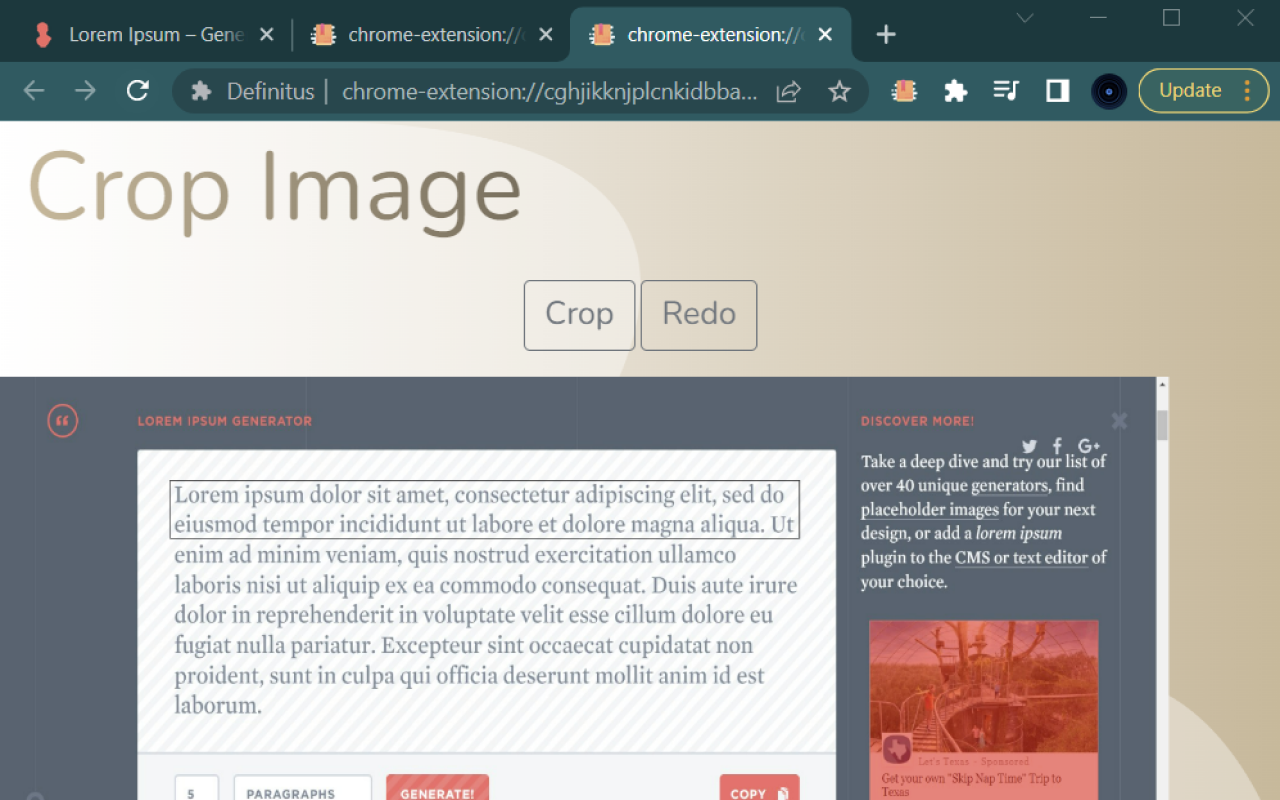The image size is (1280, 800).
Task: Follow the 'placeholder images' link
Action: 930,510
